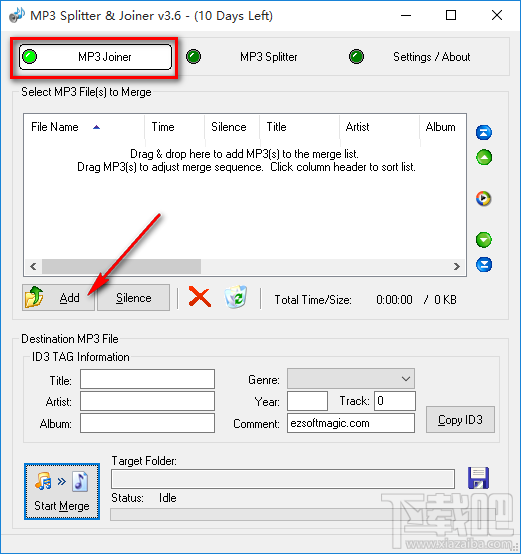The height and width of the screenshot is (554, 521).
Task: Sort list by Artist column header
Action: [380, 127]
